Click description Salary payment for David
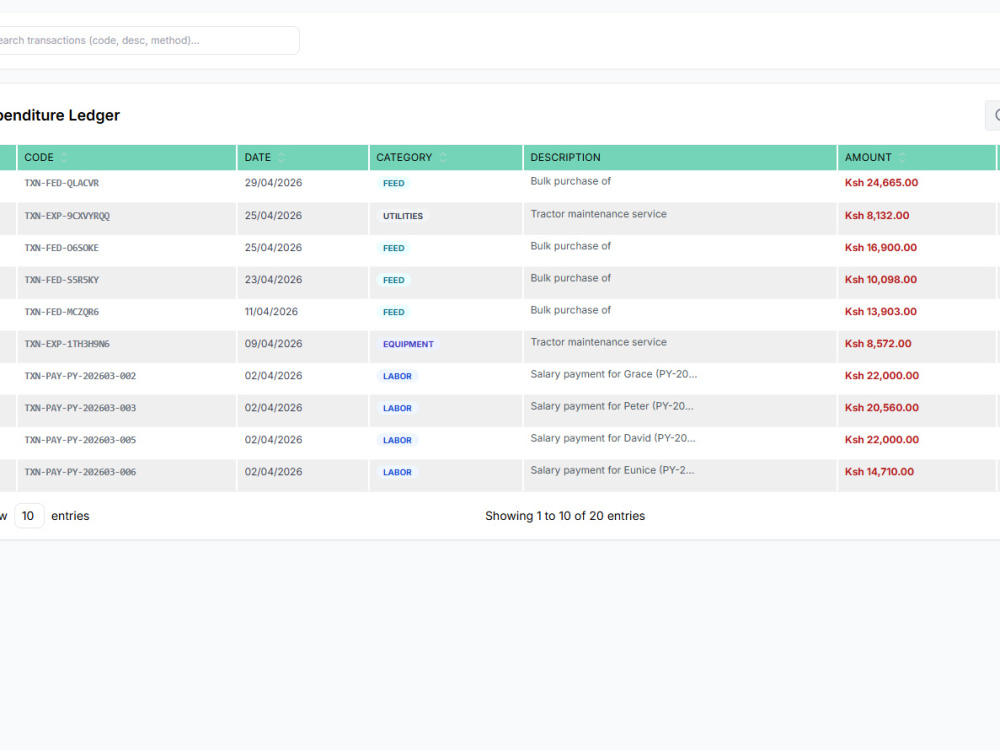The image size is (1000, 750). point(613,438)
